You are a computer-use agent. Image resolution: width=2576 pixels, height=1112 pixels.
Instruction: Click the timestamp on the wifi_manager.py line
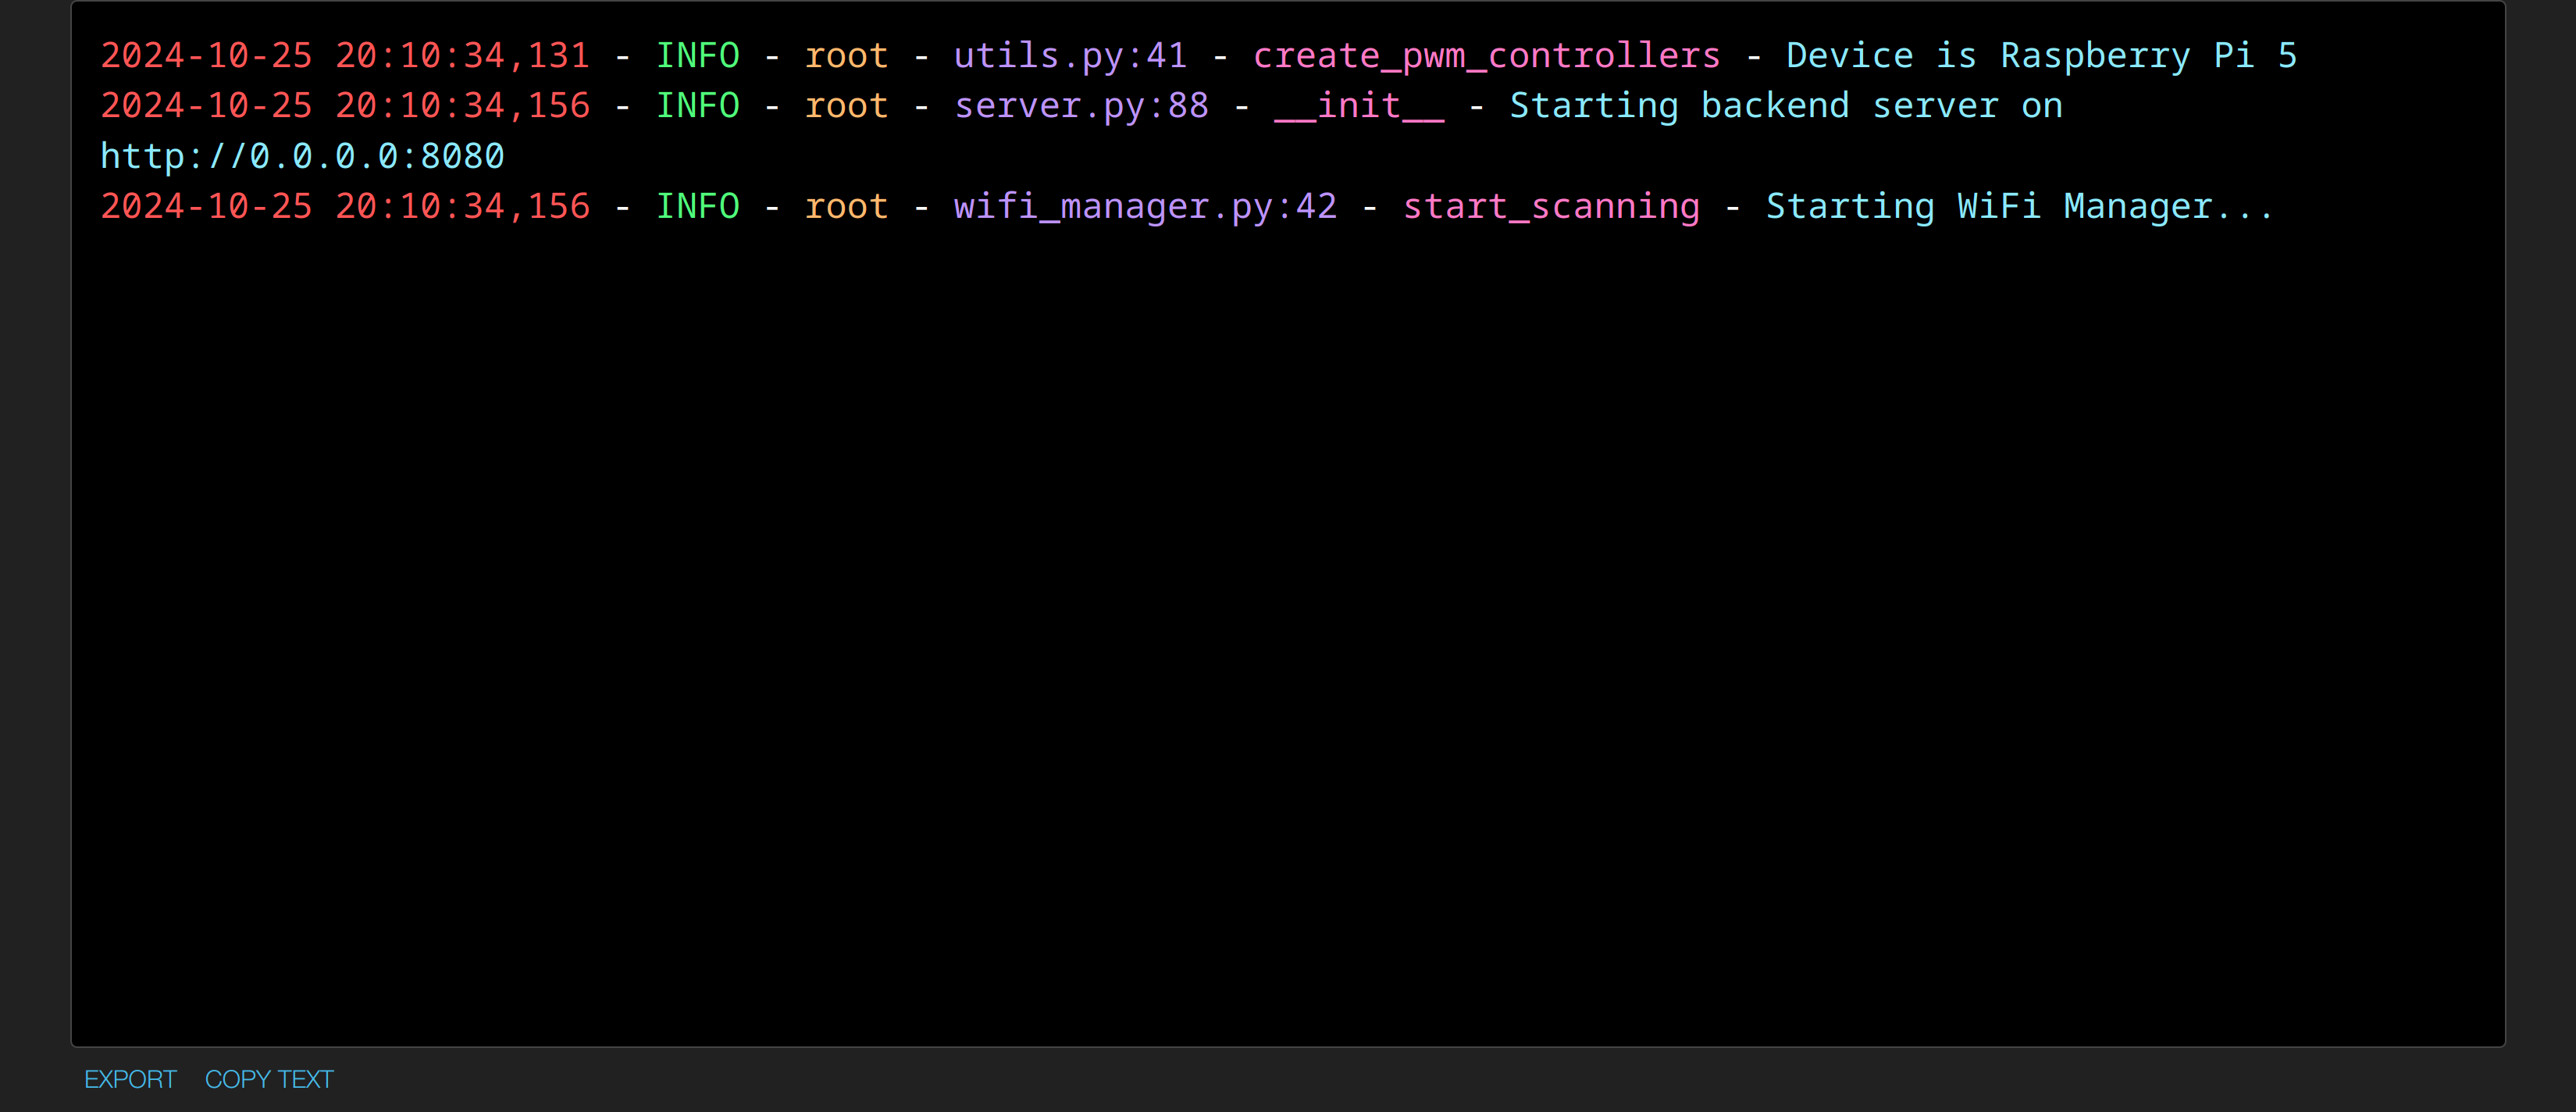(x=345, y=207)
